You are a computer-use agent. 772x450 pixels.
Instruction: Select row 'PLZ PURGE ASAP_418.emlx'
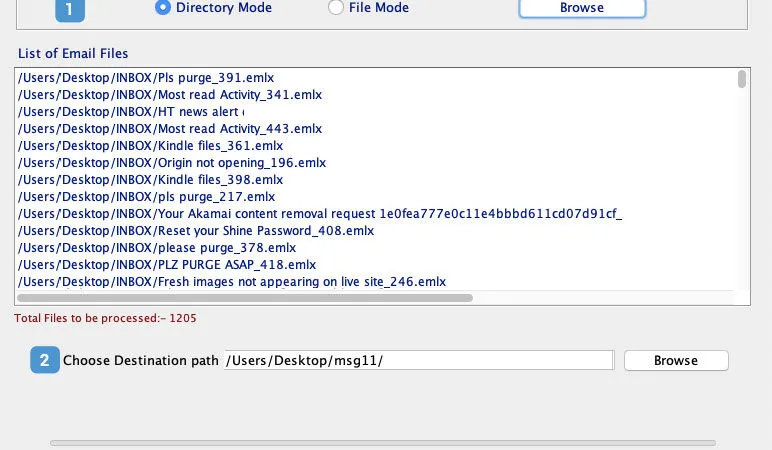pyautogui.click(x=376, y=264)
